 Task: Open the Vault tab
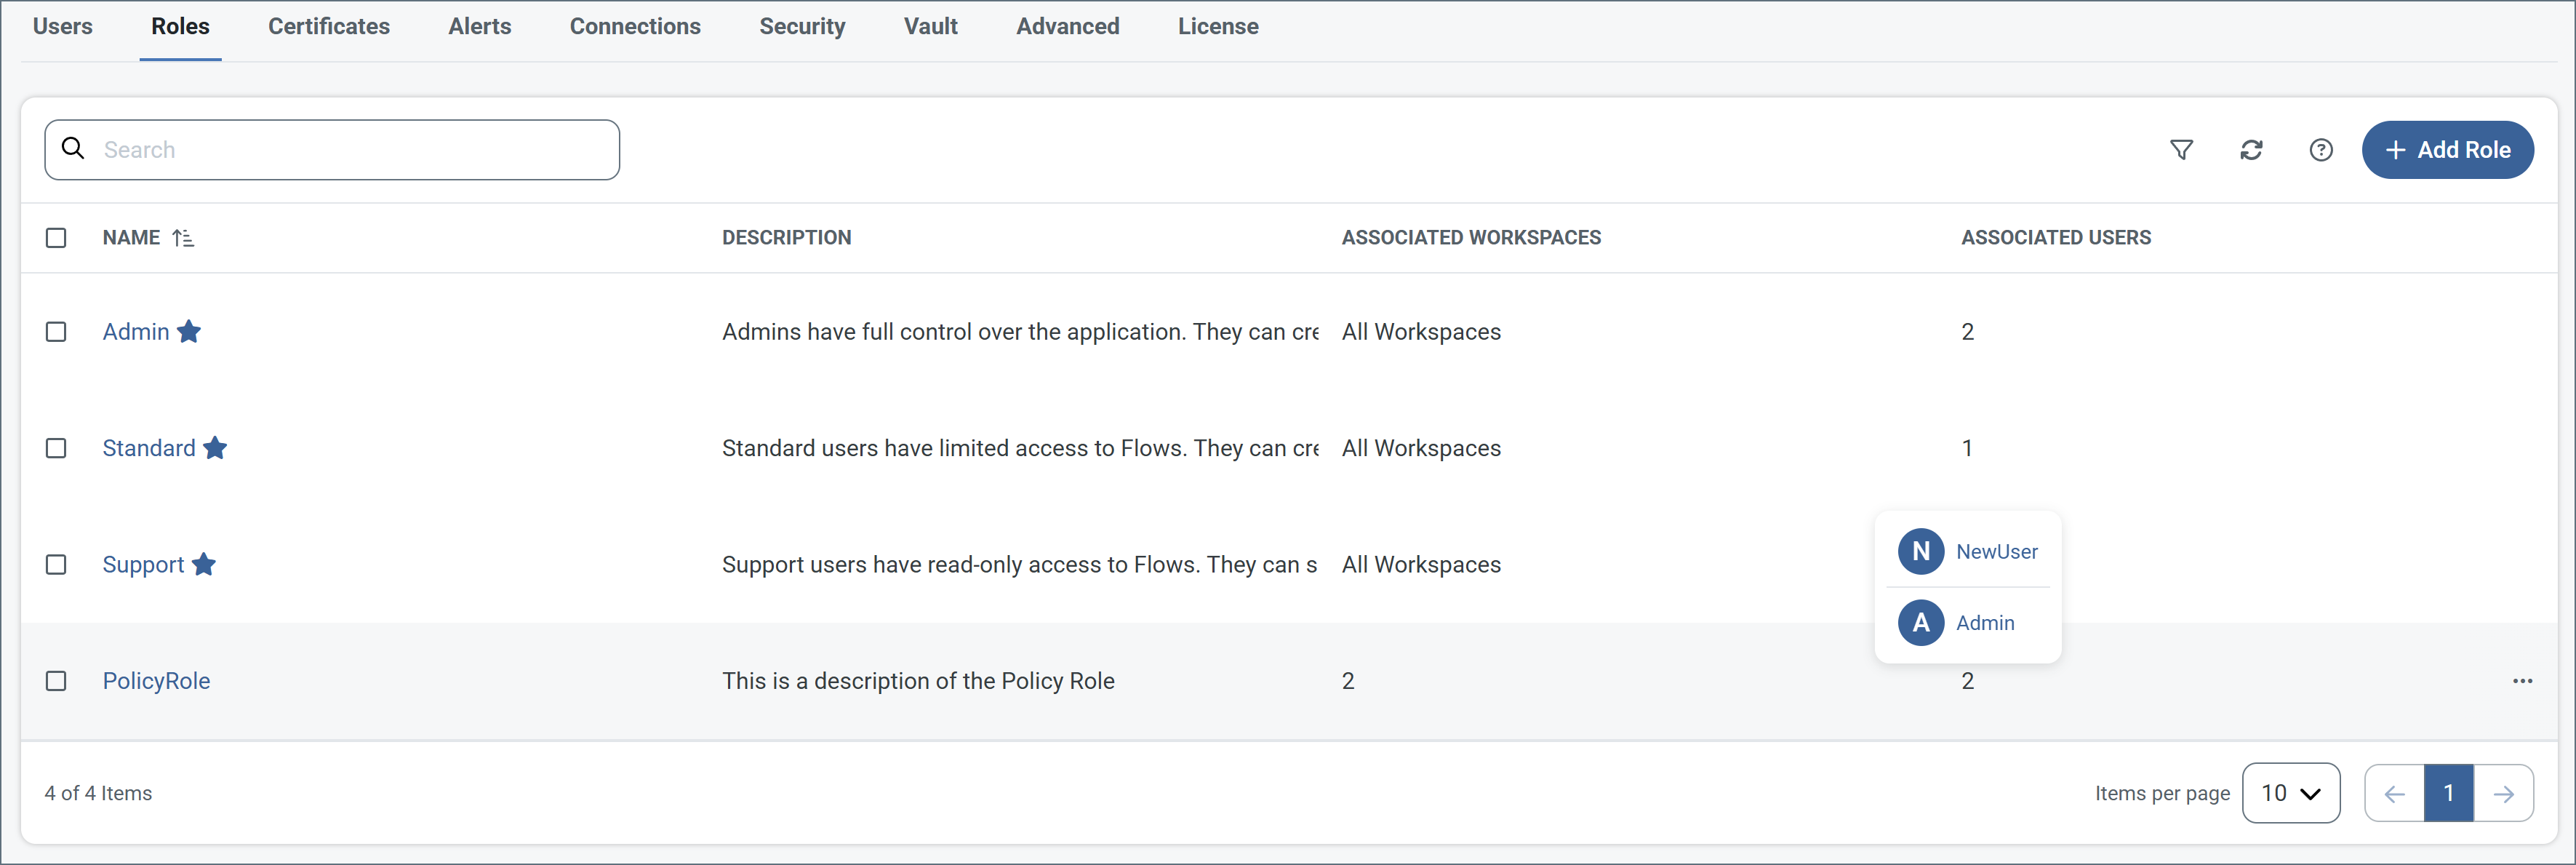[x=930, y=27]
